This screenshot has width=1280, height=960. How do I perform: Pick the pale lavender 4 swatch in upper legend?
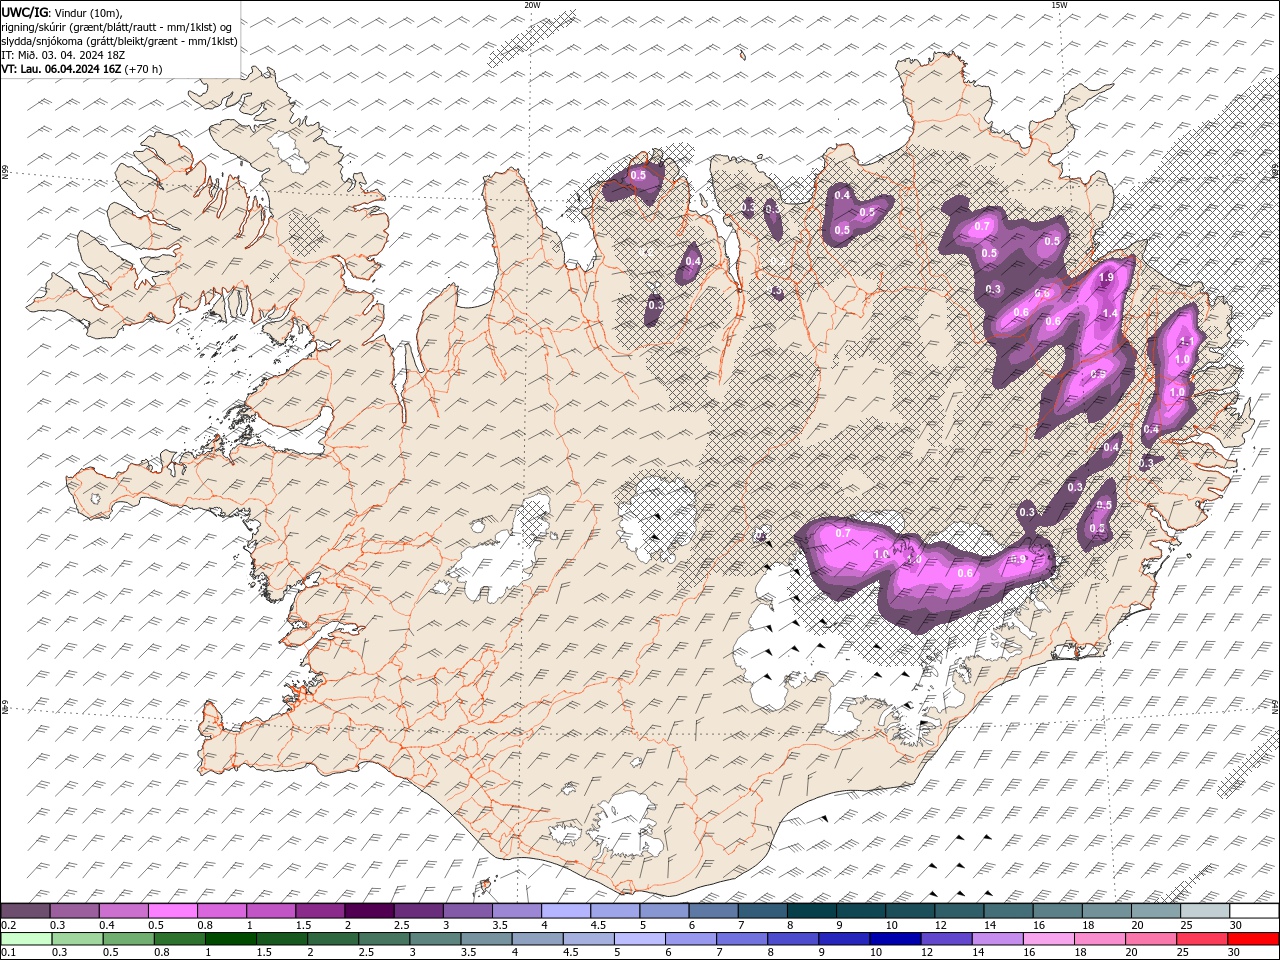coord(566,911)
